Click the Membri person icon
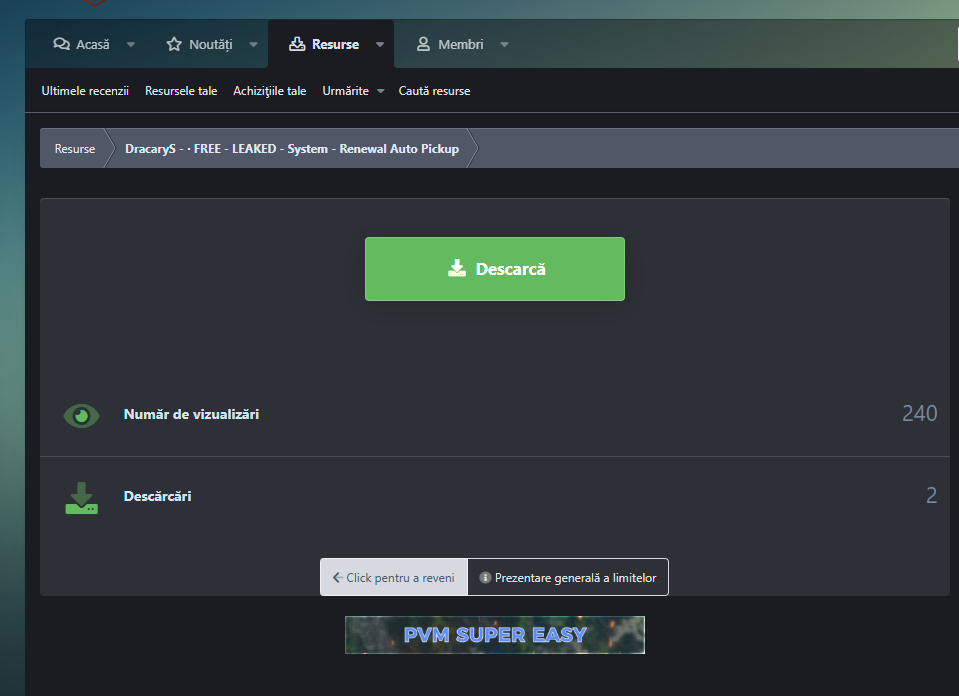The width and height of the screenshot is (959, 696). point(423,44)
